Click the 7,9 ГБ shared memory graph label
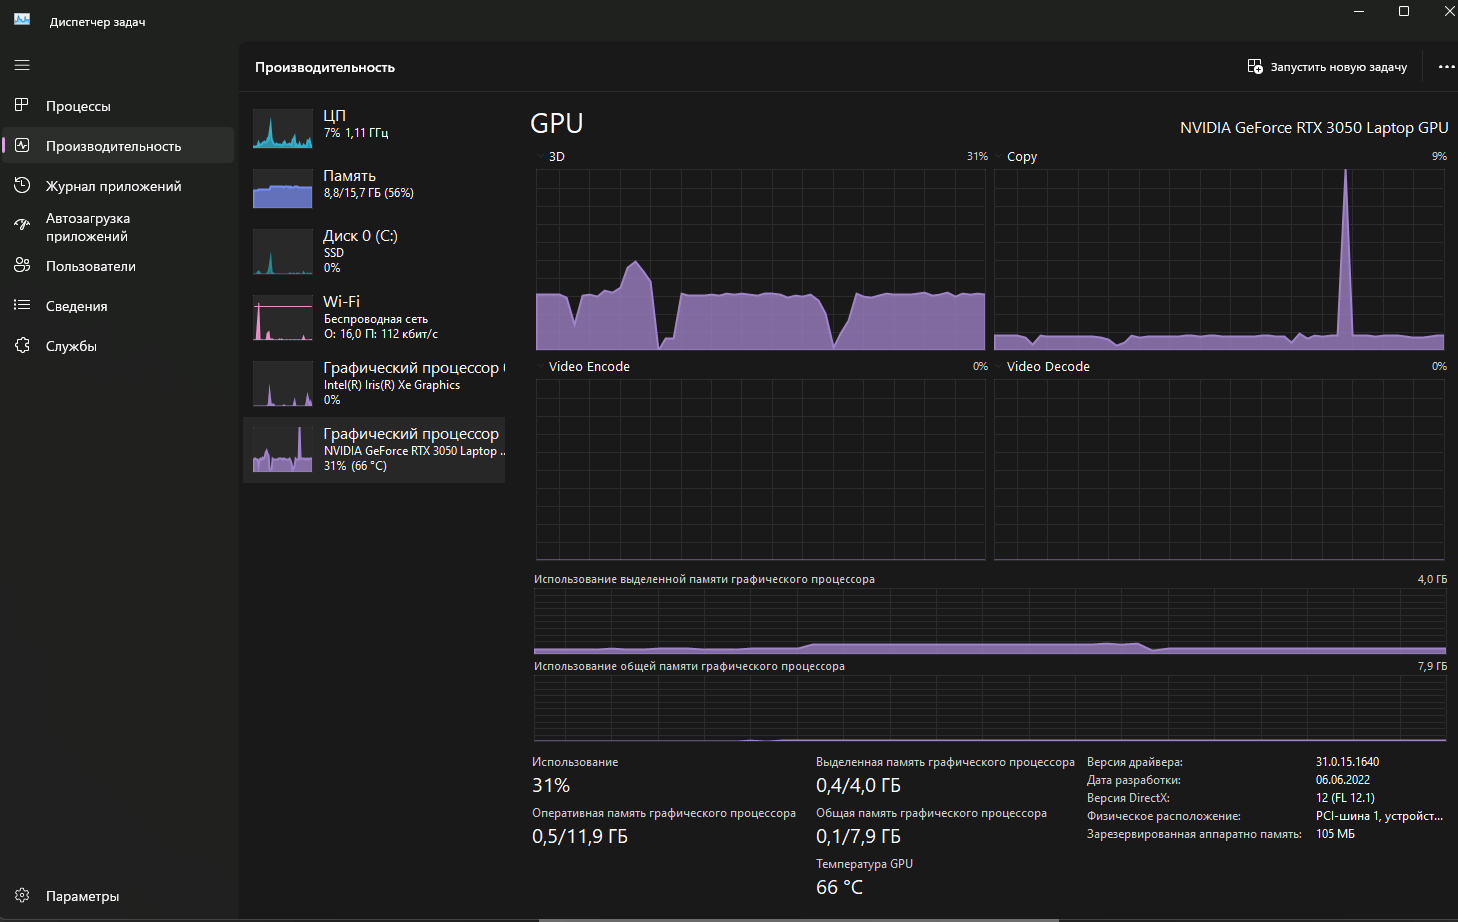1458x922 pixels. tap(1432, 666)
